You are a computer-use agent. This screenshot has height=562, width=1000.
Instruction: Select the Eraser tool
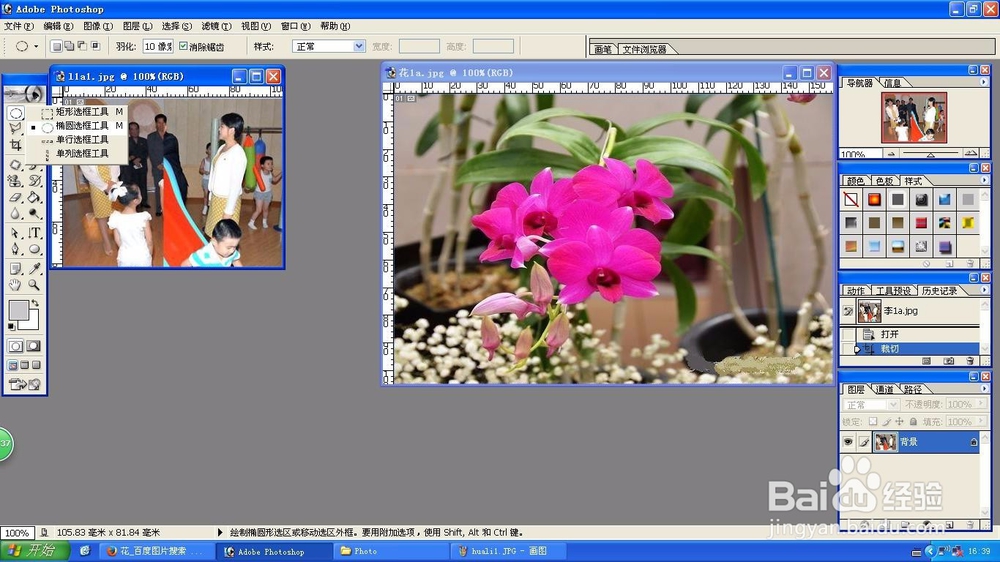(x=16, y=197)
